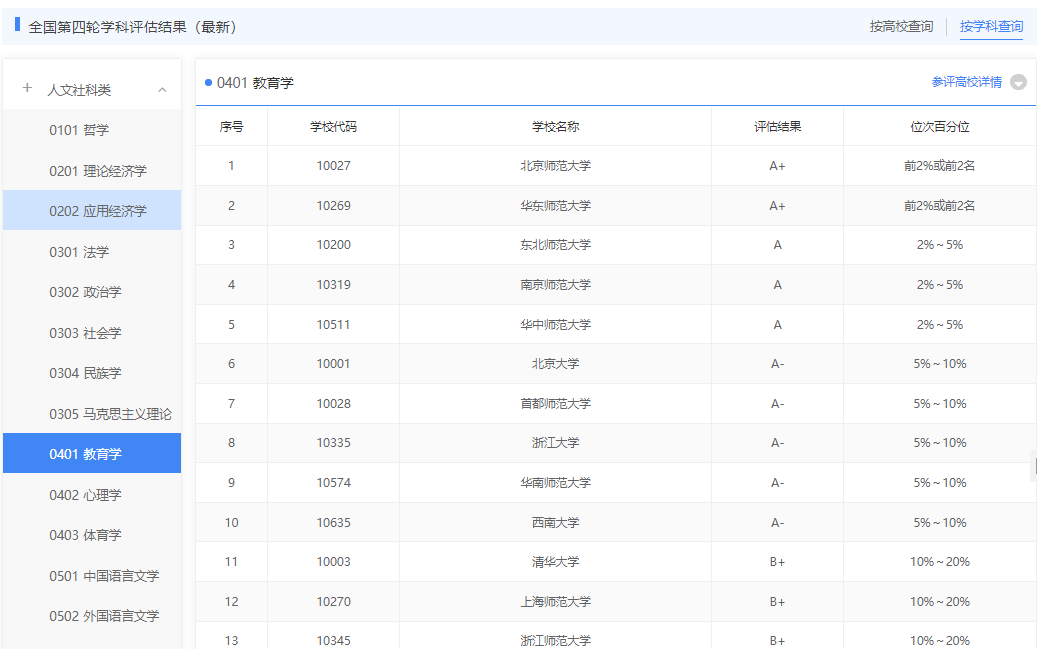Select 0202 应用经济学 subject
The height and width of the screenshot is (649, 1037).
(92, 210)
